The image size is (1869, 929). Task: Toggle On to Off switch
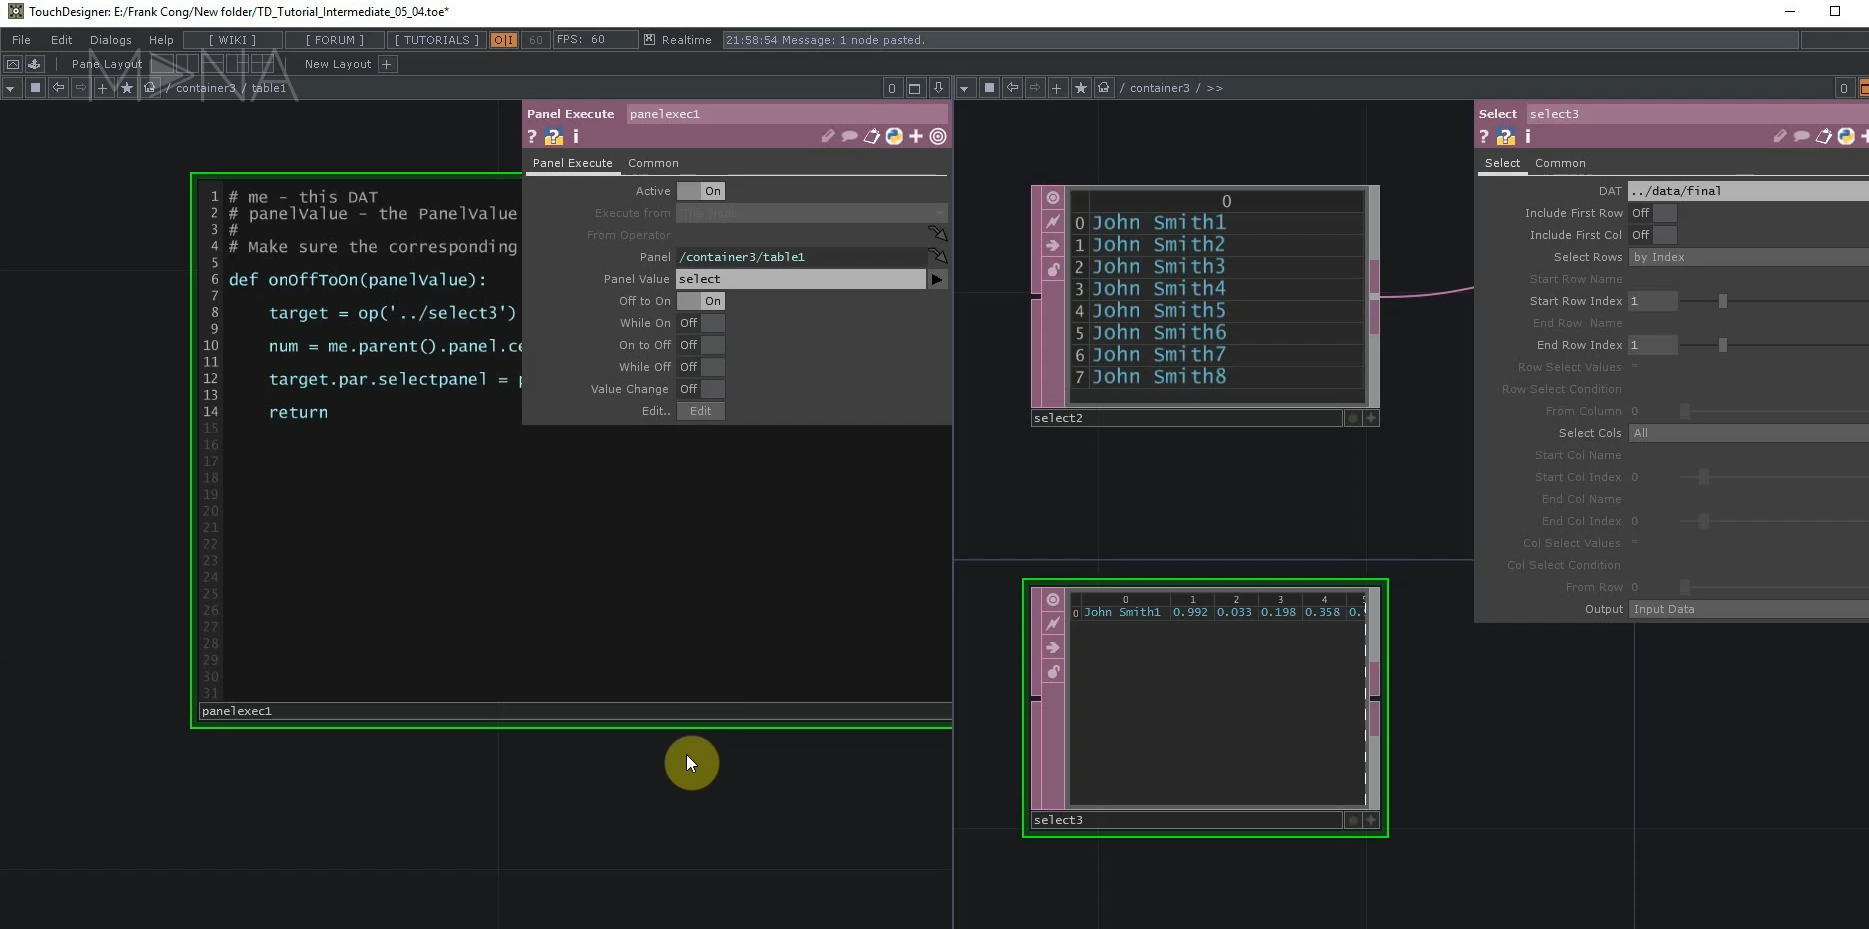click(701, 345)
